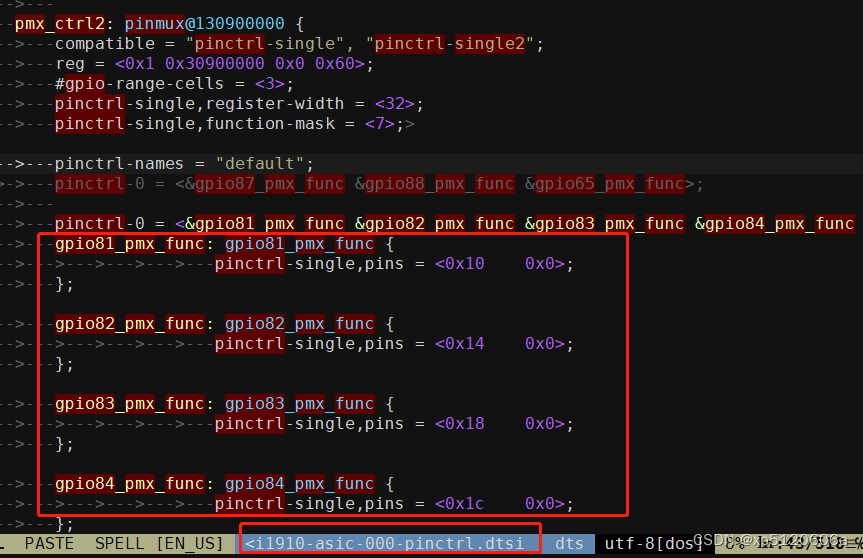Screen dimensions: 863x558
Task: Click the register-width value <32>
Action: point(395,103)
